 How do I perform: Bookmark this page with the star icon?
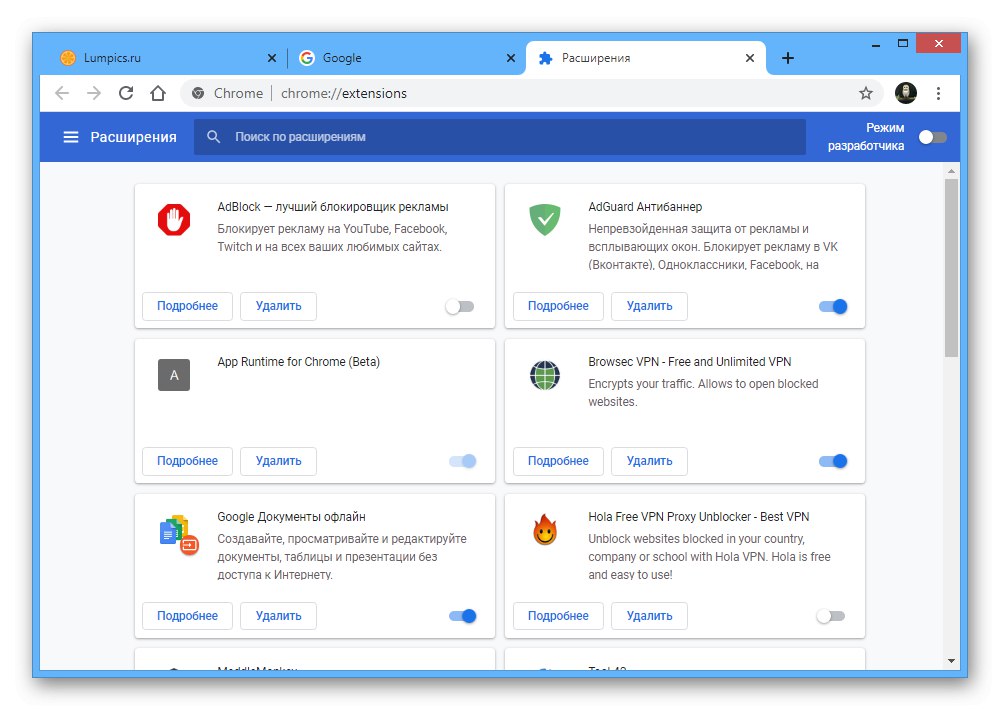pos(866,93)
